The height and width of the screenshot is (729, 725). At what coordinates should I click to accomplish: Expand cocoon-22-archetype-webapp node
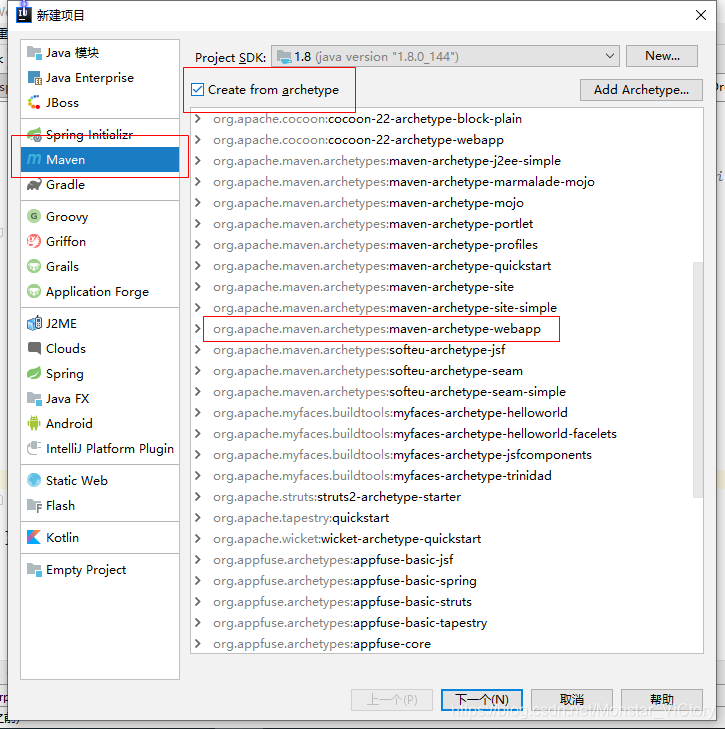coord(198,140)
